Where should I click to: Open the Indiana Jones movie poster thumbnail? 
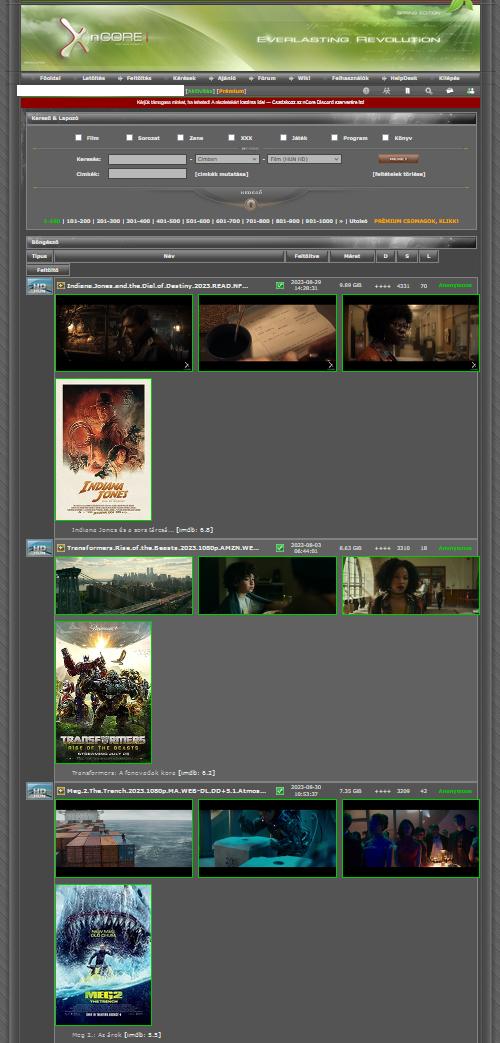click(103, 450)
